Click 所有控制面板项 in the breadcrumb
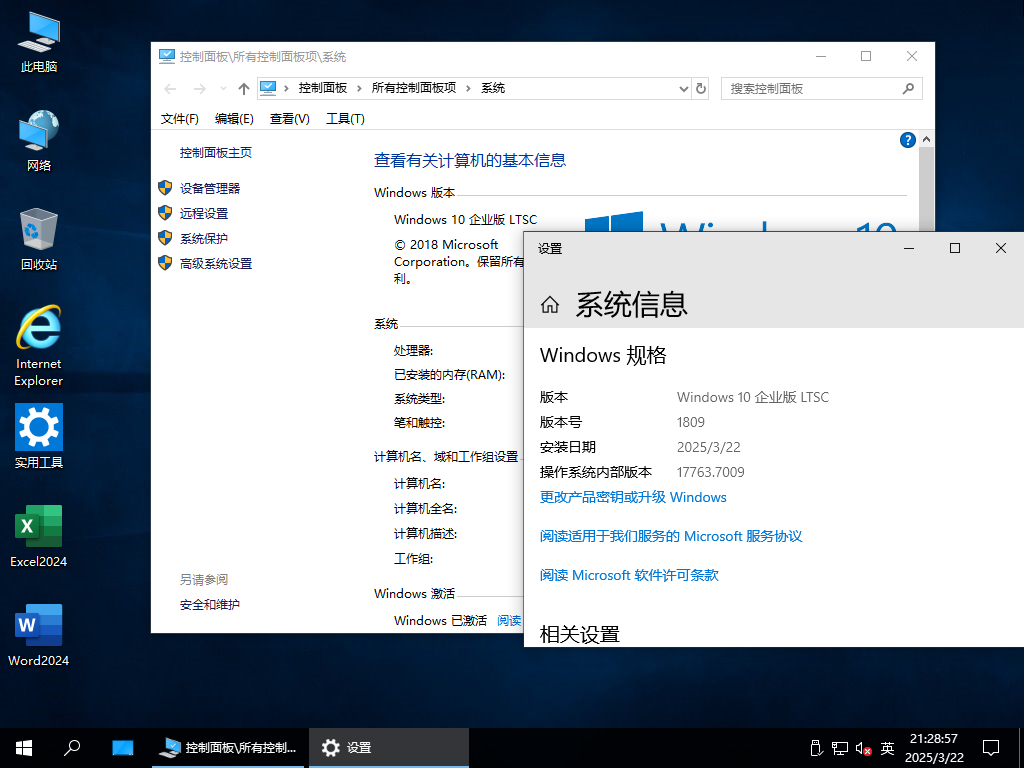The image size is (1024, 768). point(413,88)
